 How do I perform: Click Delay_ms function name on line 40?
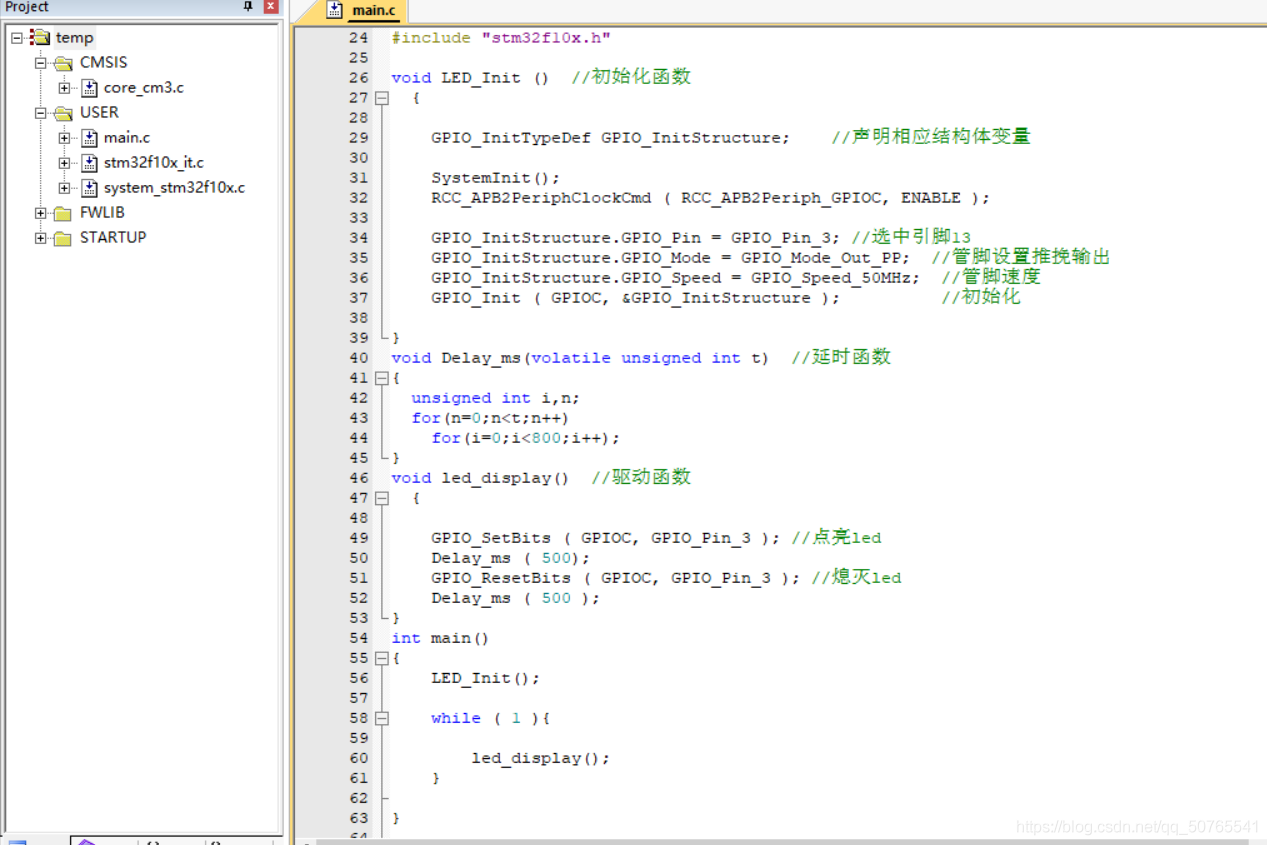coord(481,358)
